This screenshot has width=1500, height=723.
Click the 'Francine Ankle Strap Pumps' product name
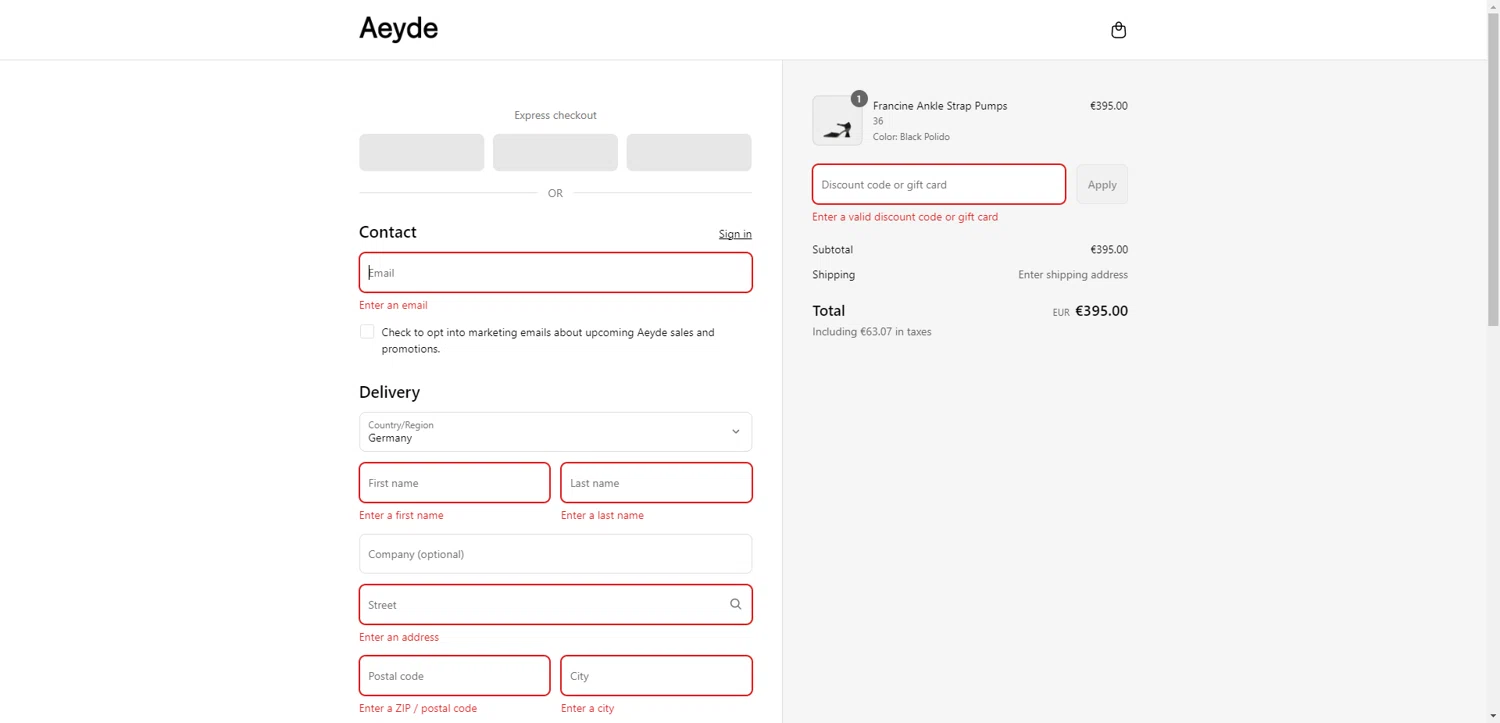[940, 106]
